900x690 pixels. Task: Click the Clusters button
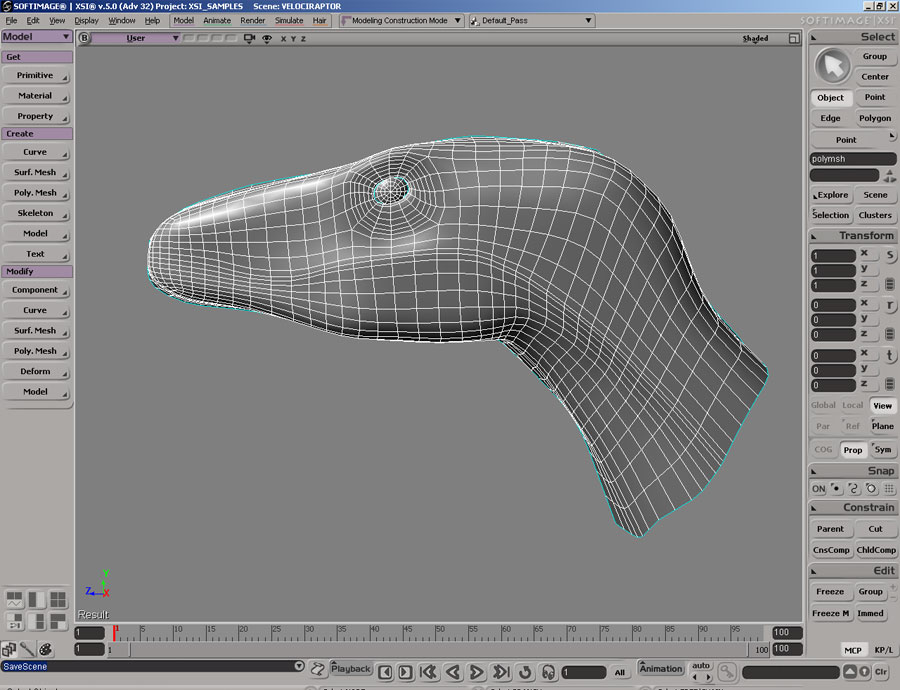coord(875,215)
